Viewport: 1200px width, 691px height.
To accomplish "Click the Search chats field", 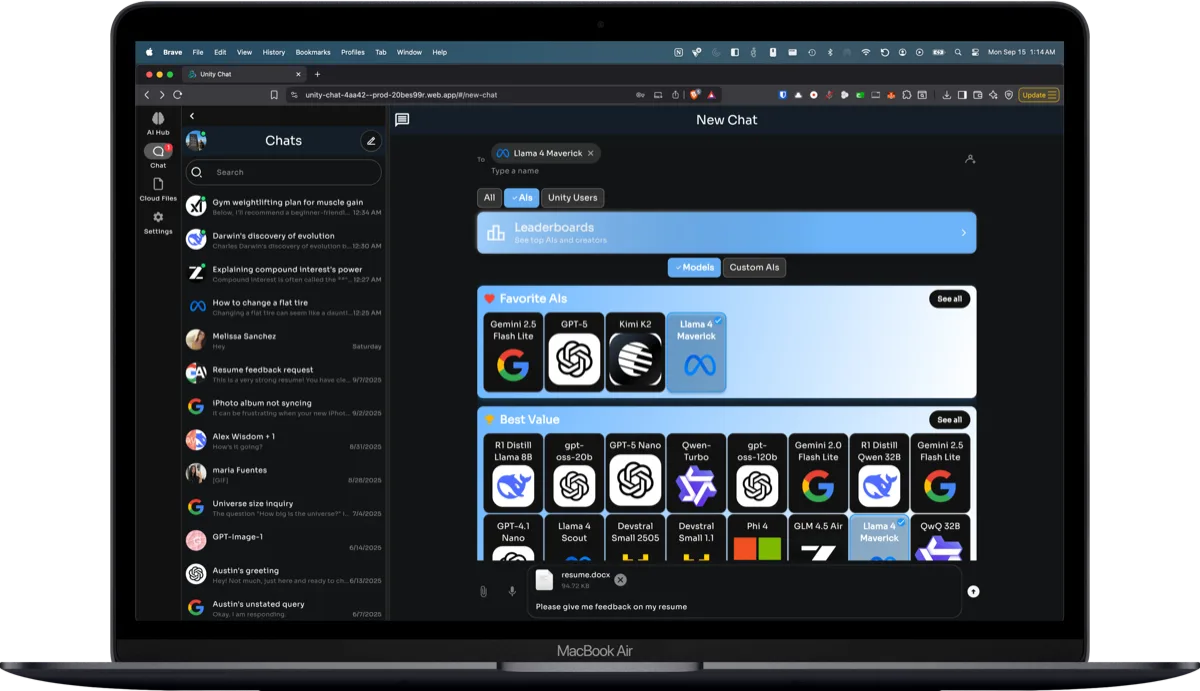I will (284, 172).
